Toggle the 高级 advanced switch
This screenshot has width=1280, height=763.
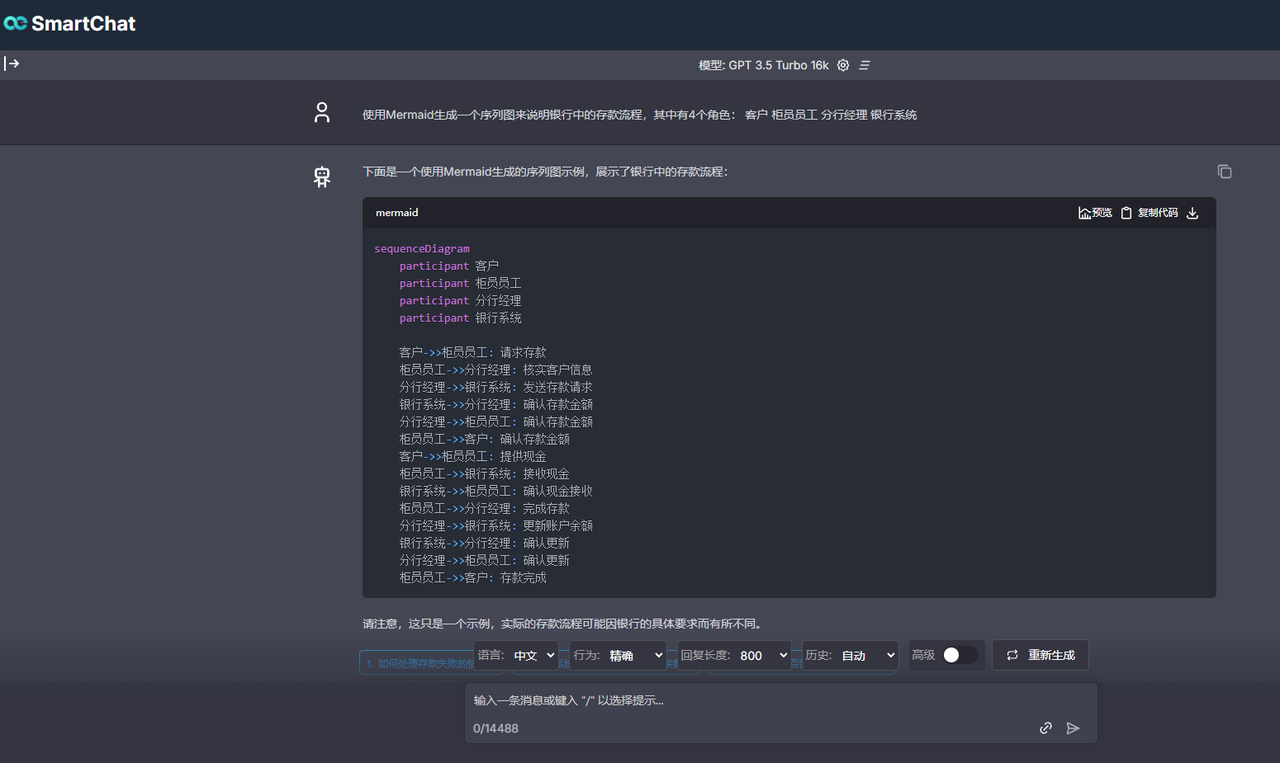point(959,655)
